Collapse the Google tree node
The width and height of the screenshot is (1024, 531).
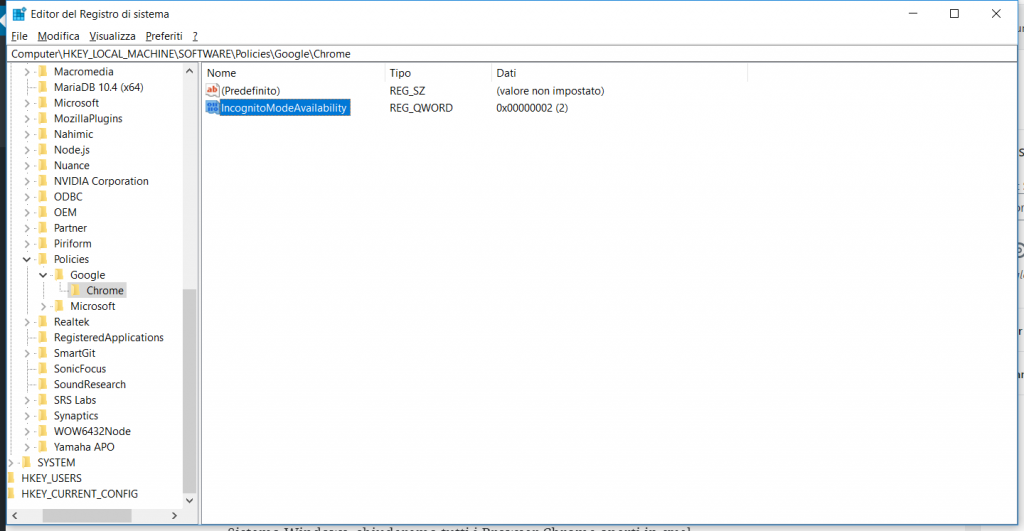[43, 275]
